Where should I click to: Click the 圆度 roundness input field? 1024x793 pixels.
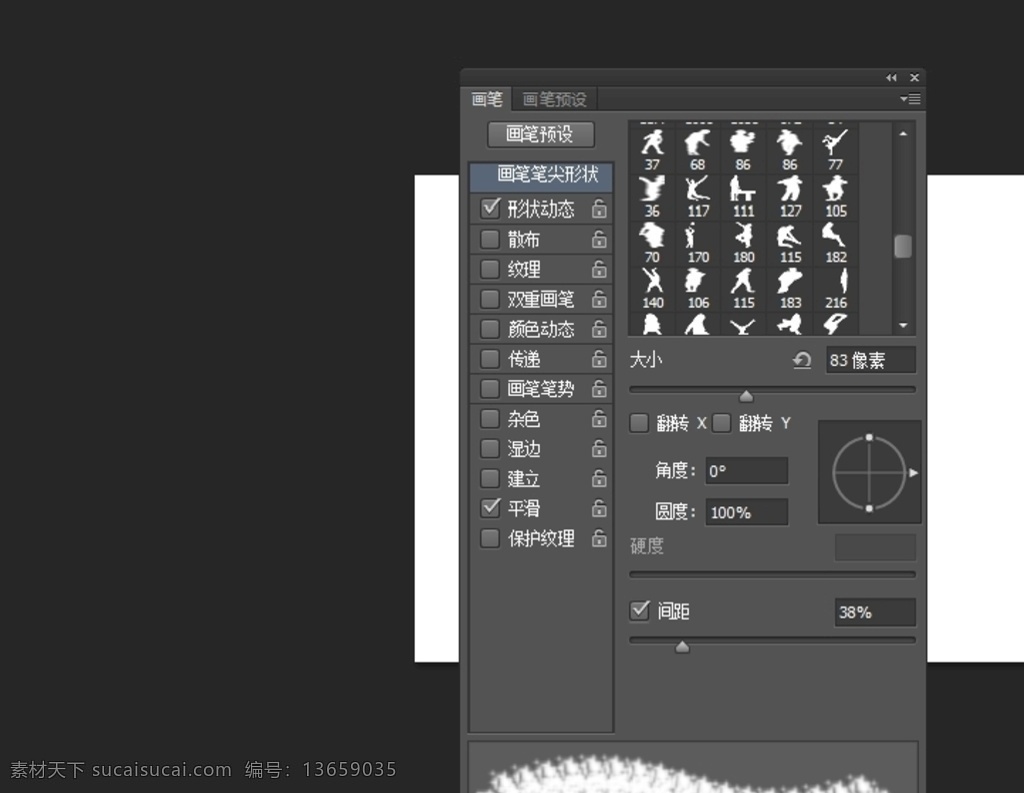point(746,512)
